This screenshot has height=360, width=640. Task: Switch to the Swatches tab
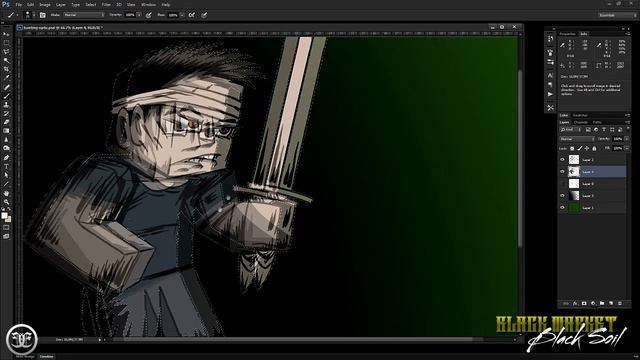tap(580, 116)
